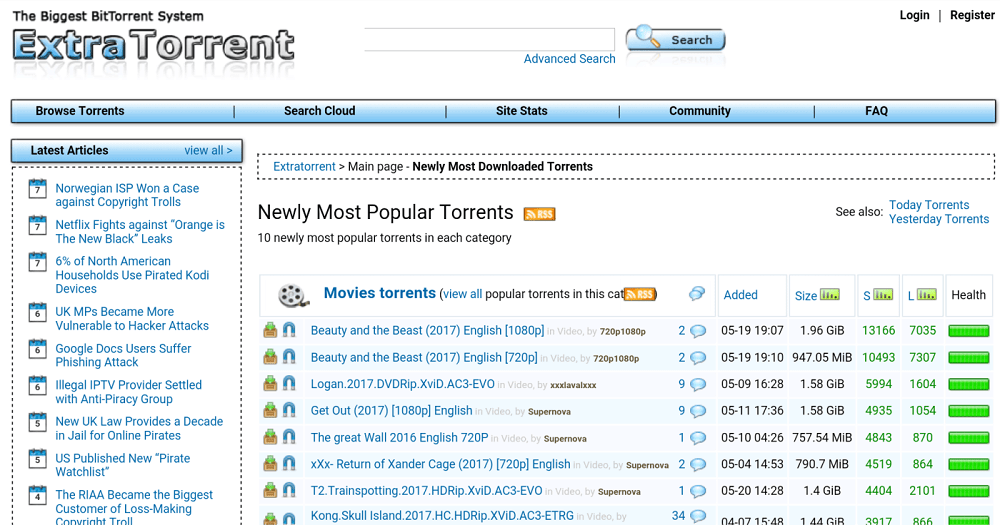Click magnet icon for Beauty and the Beast [720p]
Screen dimensions: 1000x525
289,357
